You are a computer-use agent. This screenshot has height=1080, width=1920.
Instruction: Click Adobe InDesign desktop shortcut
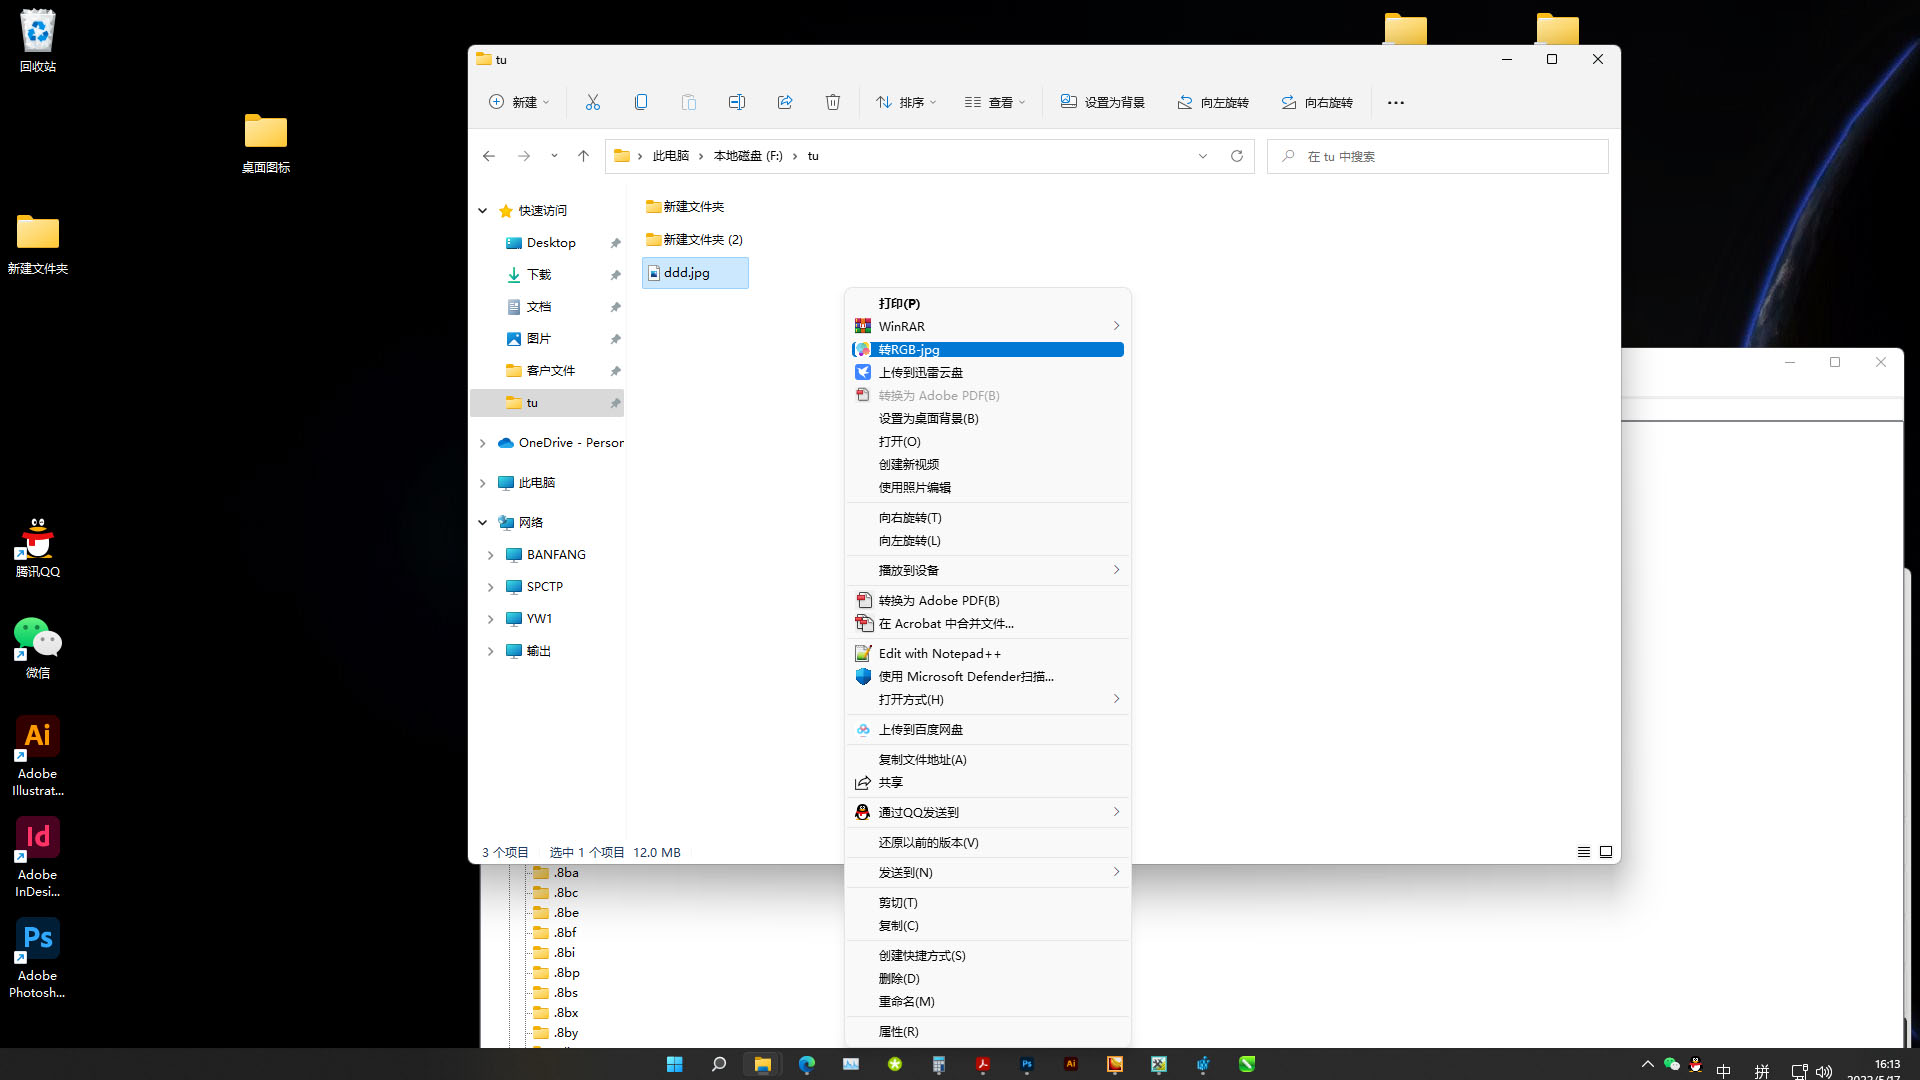click(38, 857)
